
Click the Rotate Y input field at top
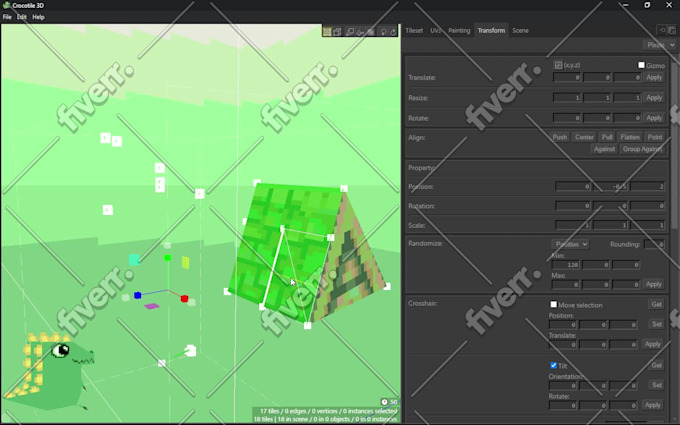coord(597,118)
